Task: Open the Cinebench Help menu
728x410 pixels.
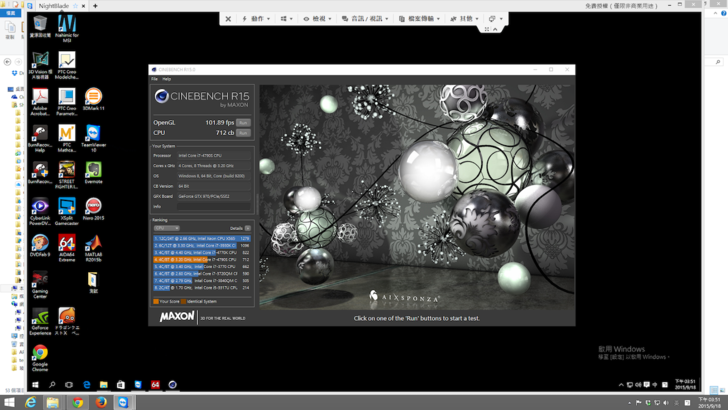Action: point(167,79)
